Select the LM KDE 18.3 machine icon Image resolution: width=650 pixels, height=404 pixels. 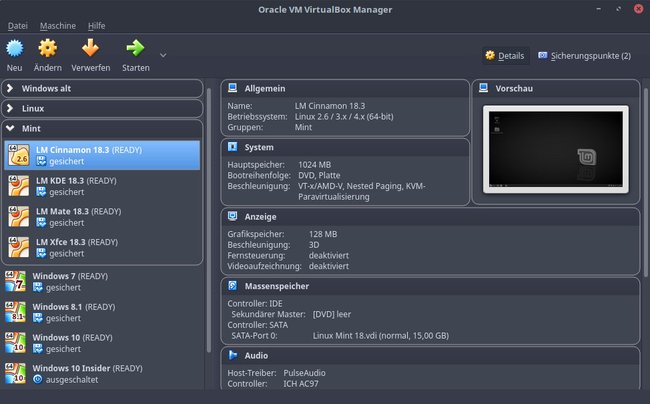19,186
